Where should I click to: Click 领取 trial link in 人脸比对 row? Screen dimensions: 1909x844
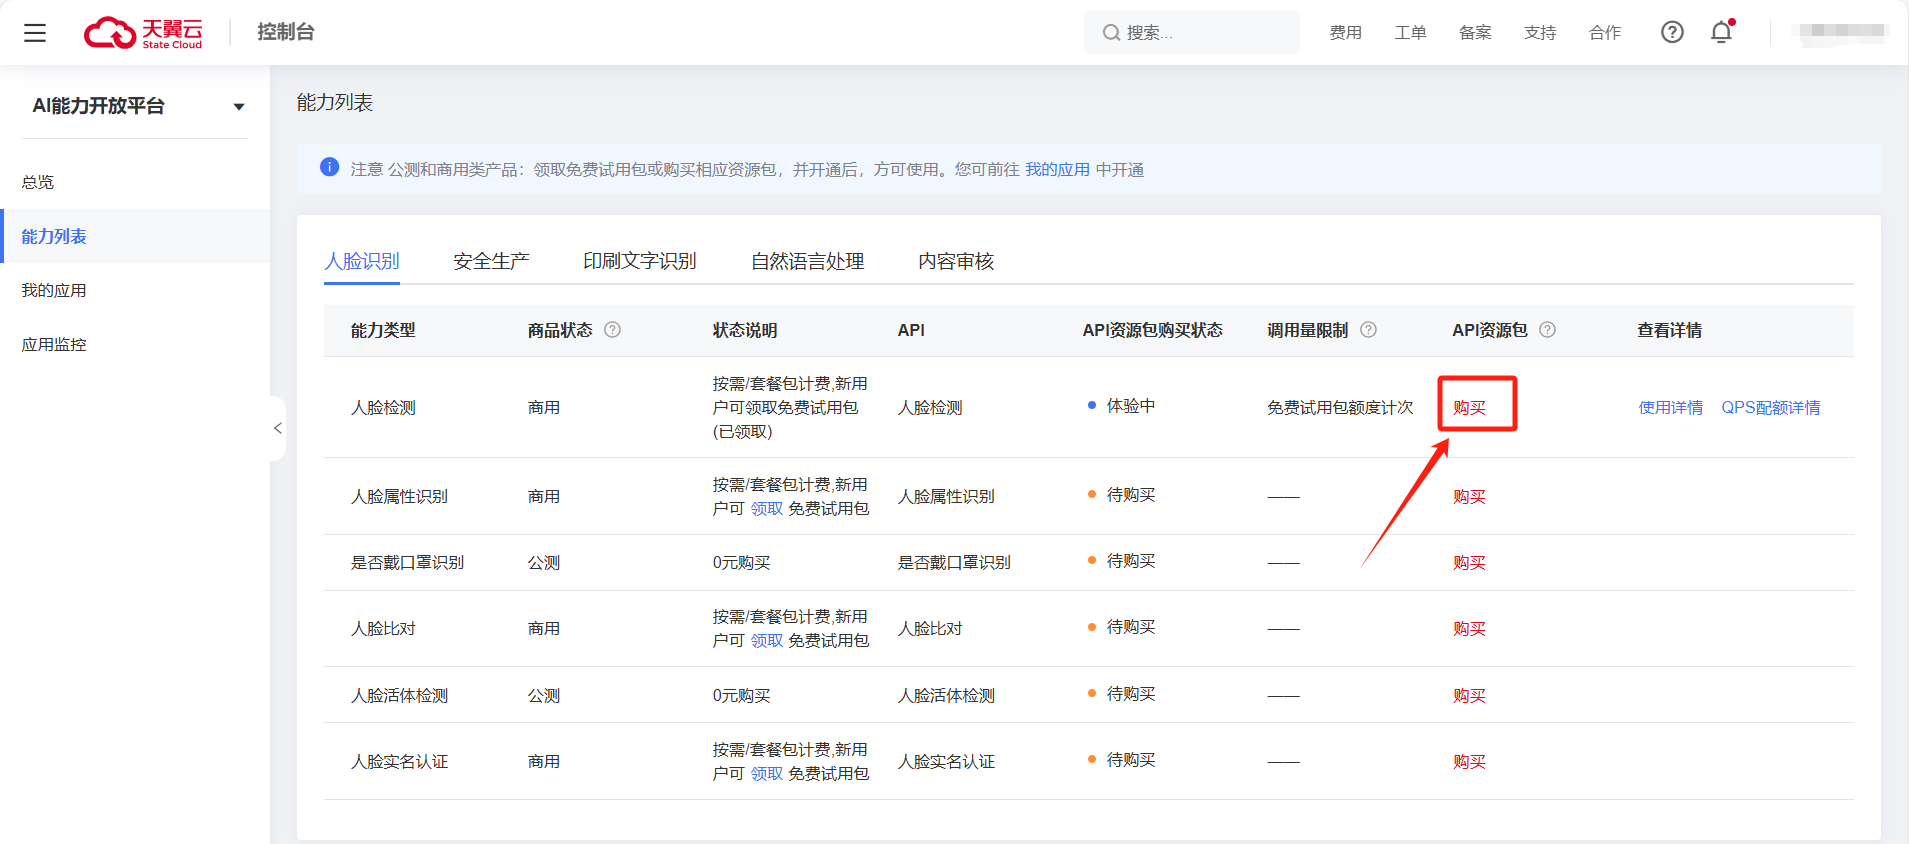767,640
